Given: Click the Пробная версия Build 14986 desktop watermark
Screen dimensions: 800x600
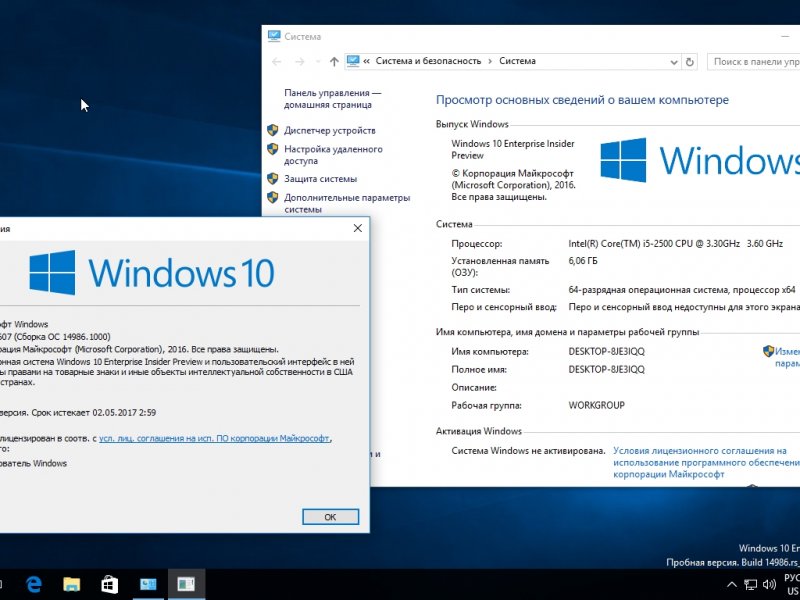Looking at the screenshot, I should coord(733,562).
